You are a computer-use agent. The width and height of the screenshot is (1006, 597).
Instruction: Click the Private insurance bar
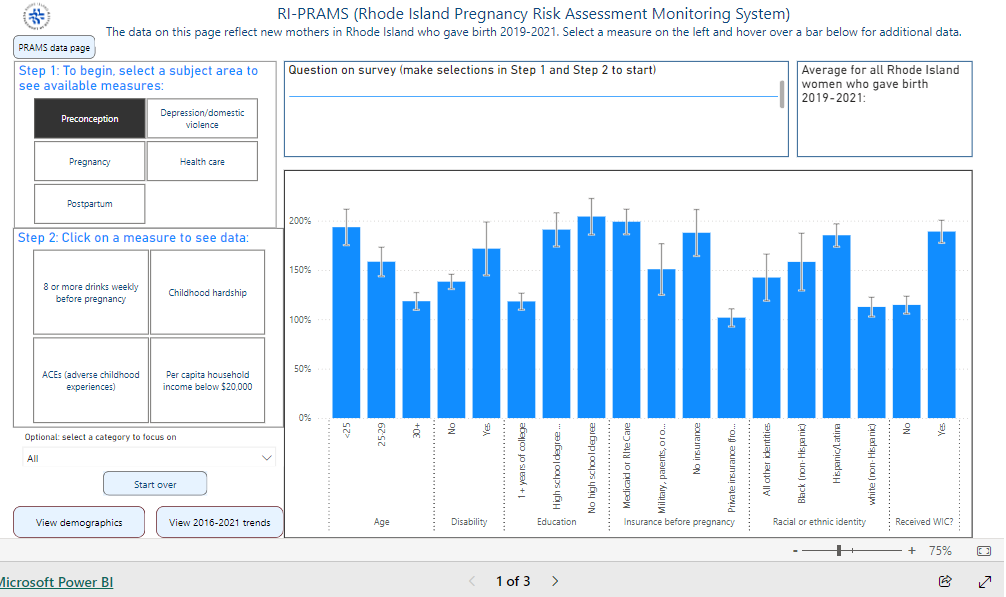(731, 368)
